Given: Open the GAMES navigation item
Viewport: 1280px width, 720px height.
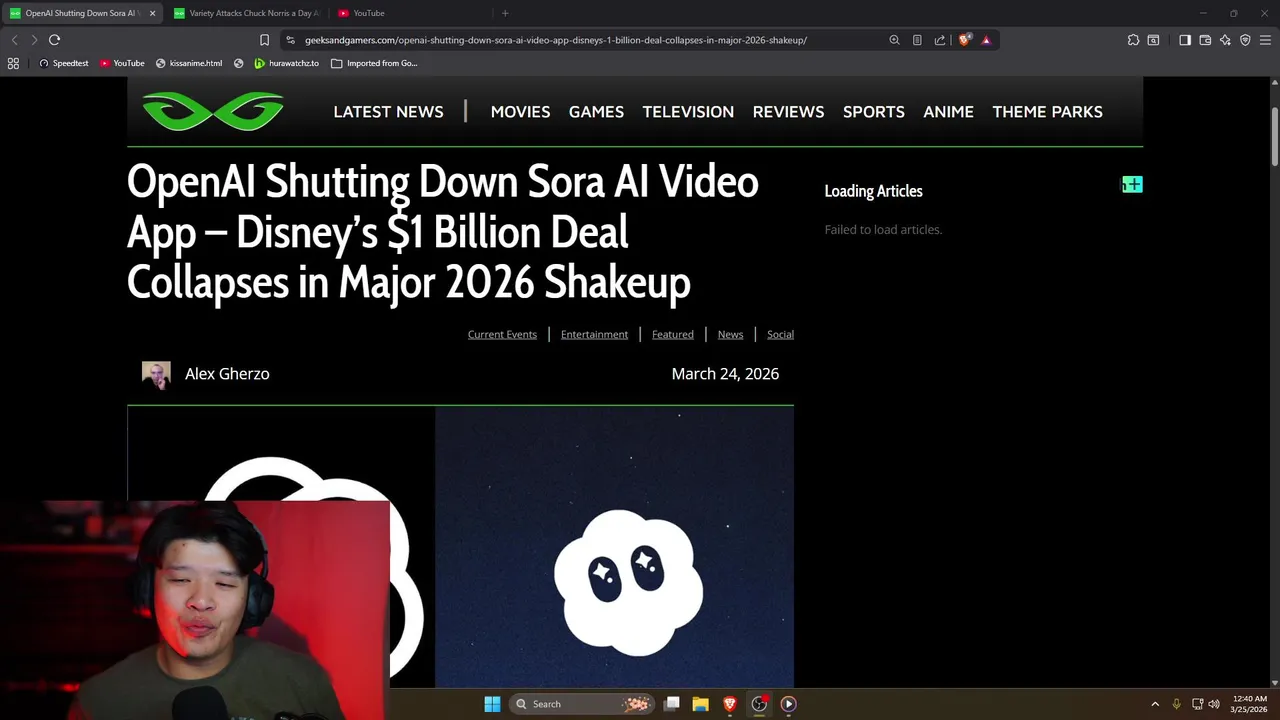Looking at the screenshot, I should (596, 112).
